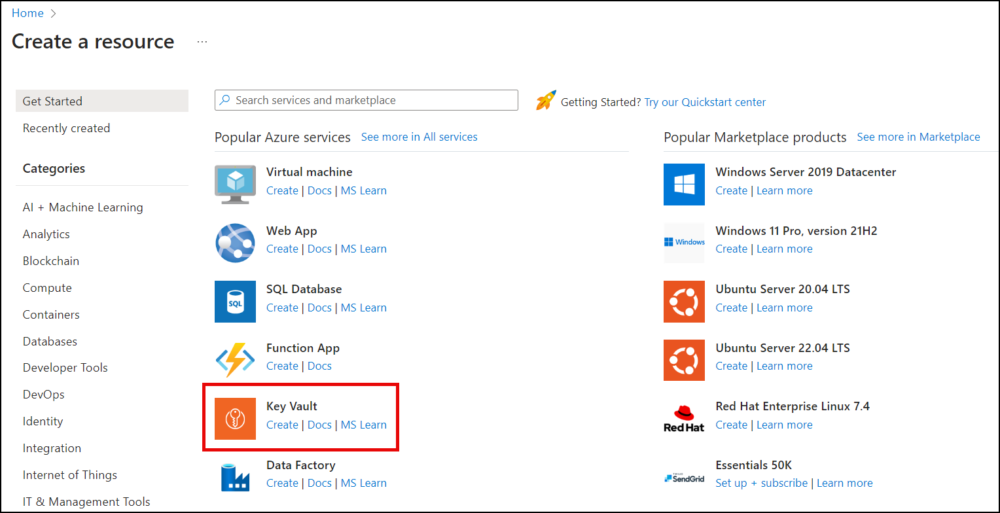Image resolution: width=1000 pixels, height=513 pixels.
Task: Focus the Search services and marketplace field
Action: pyautogui.click(x=366, y=100)
